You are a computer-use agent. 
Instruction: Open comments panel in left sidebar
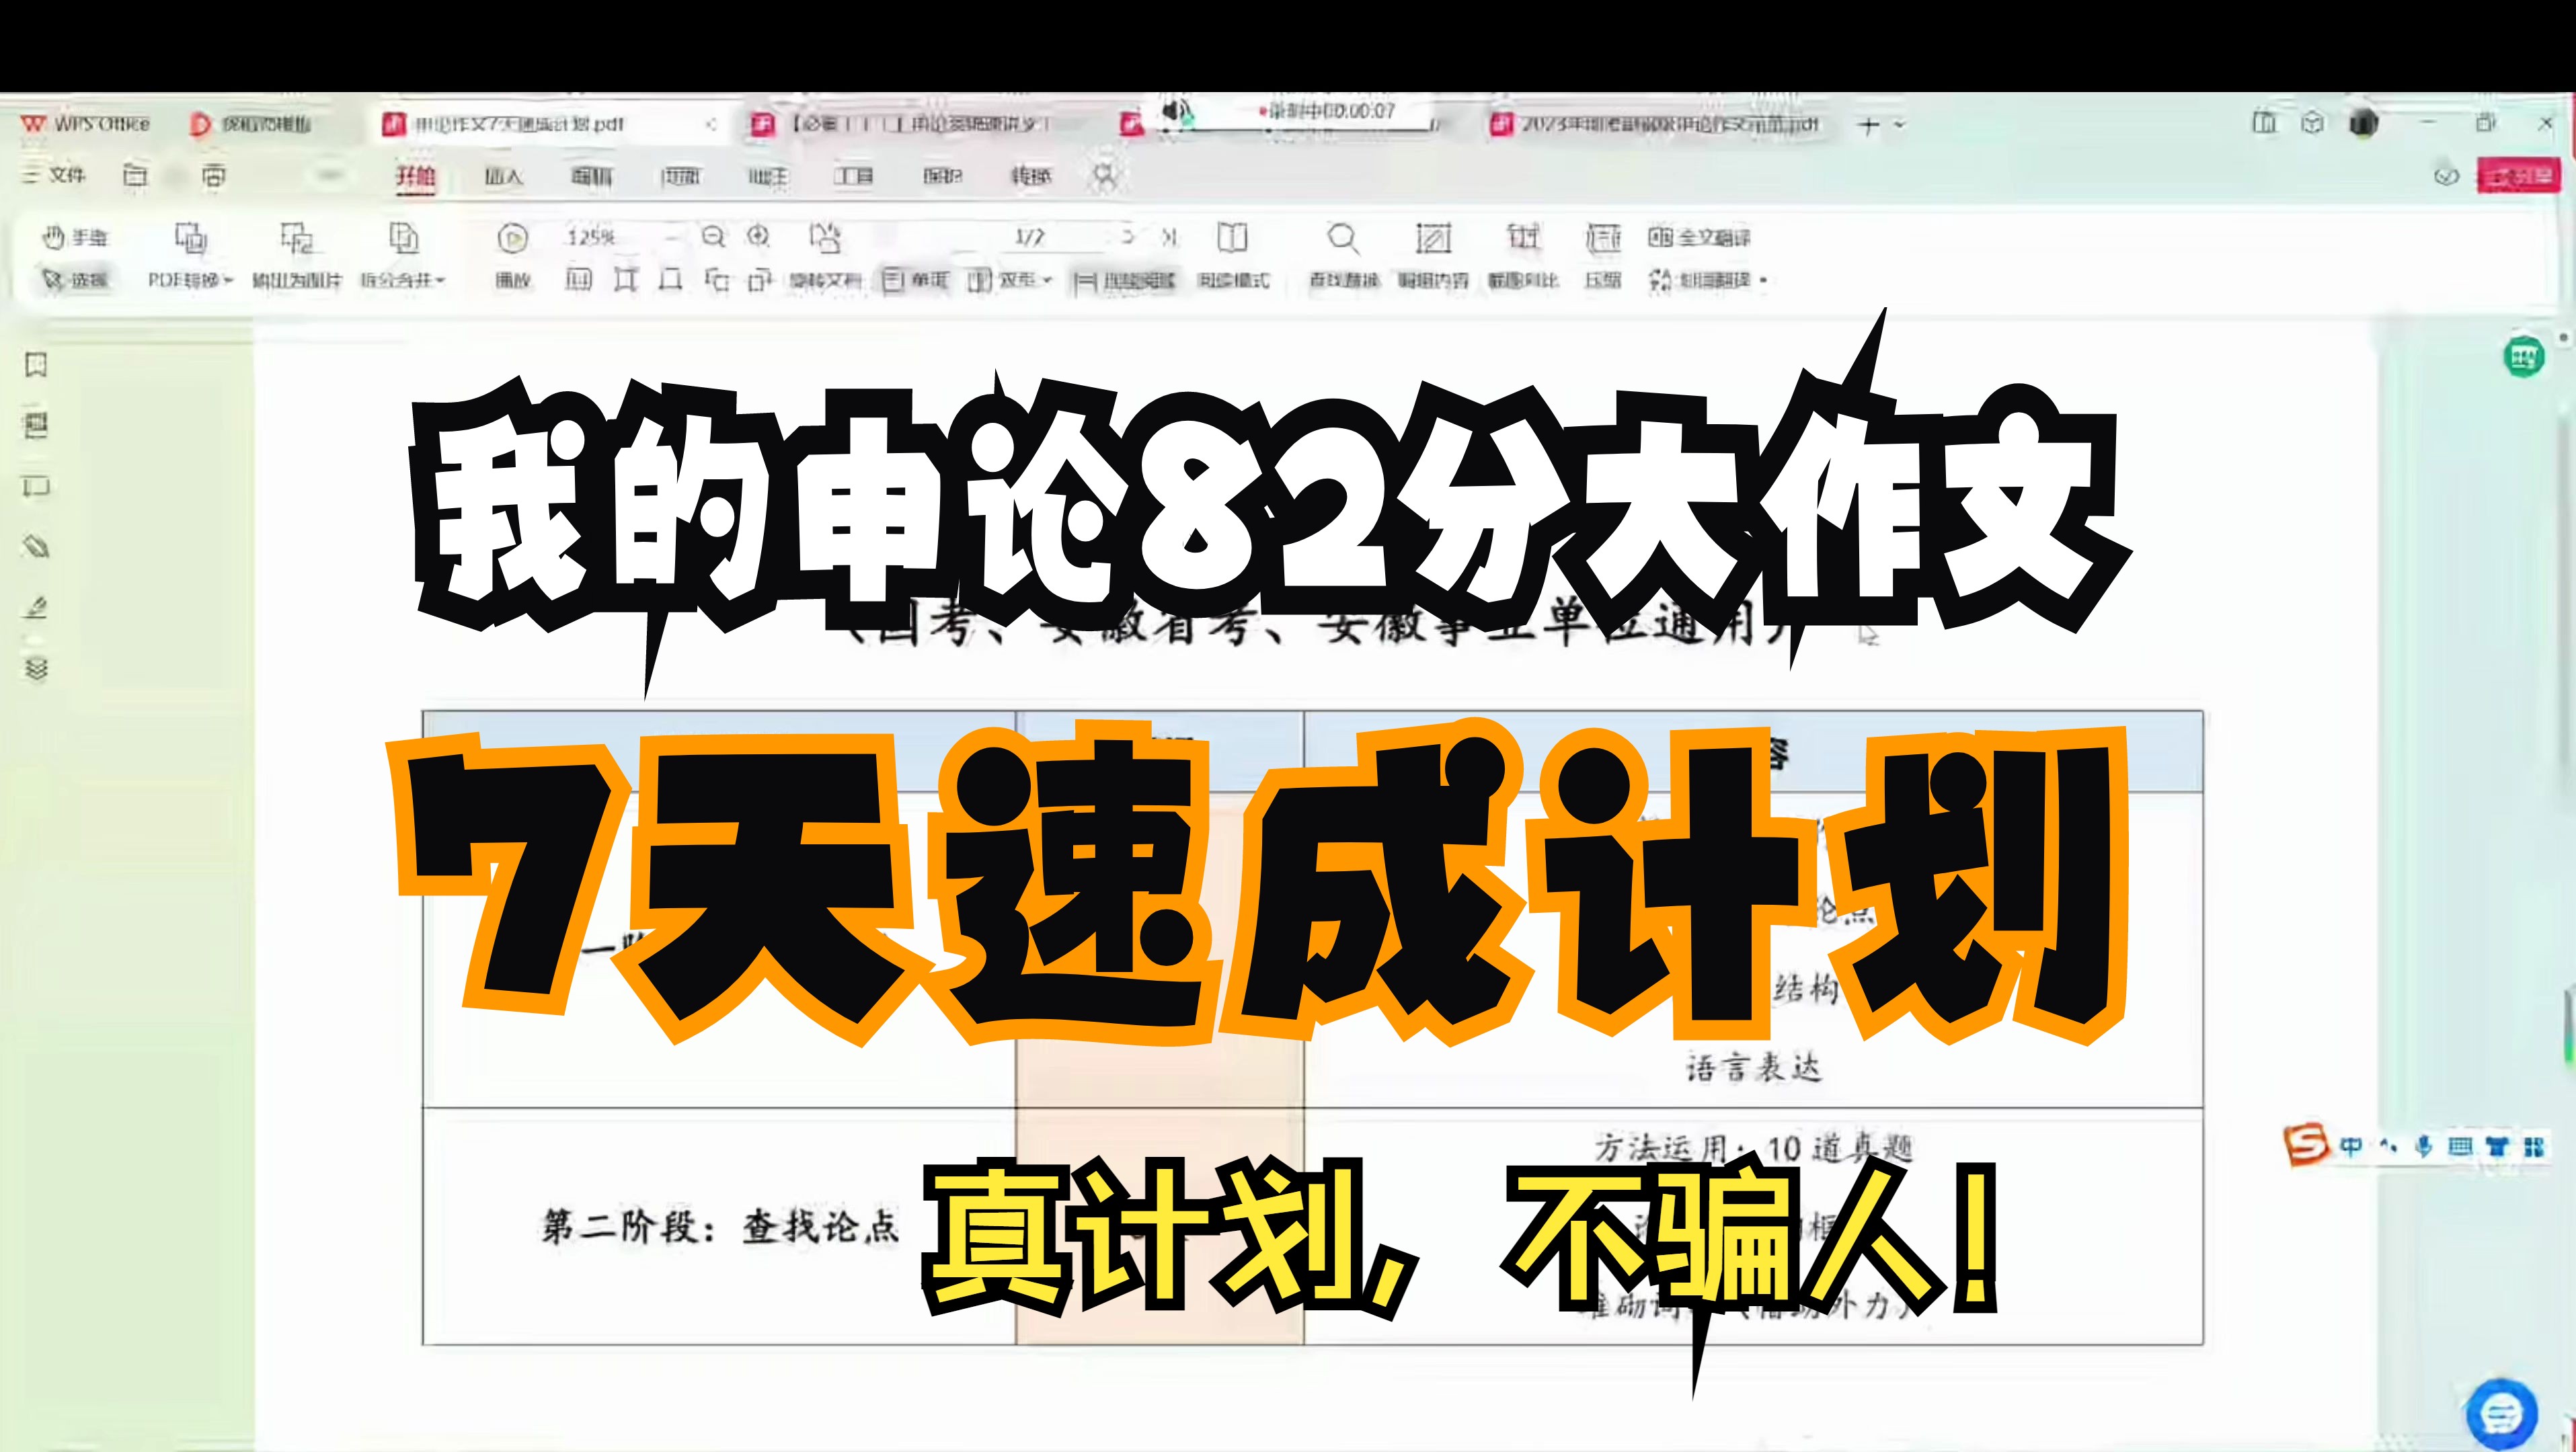tap(36, 487)
